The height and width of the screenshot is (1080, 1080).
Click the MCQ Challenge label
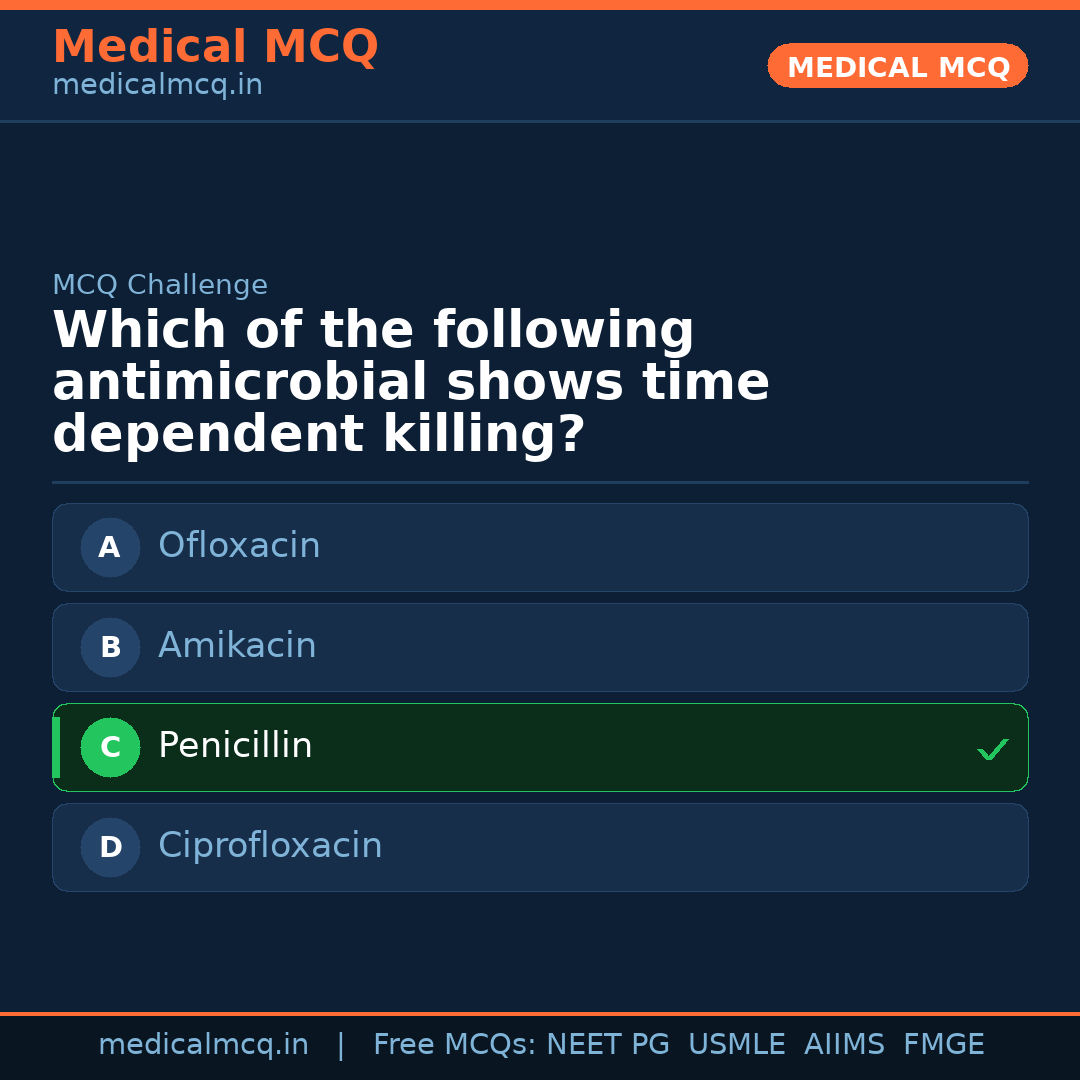pos(160,285)
